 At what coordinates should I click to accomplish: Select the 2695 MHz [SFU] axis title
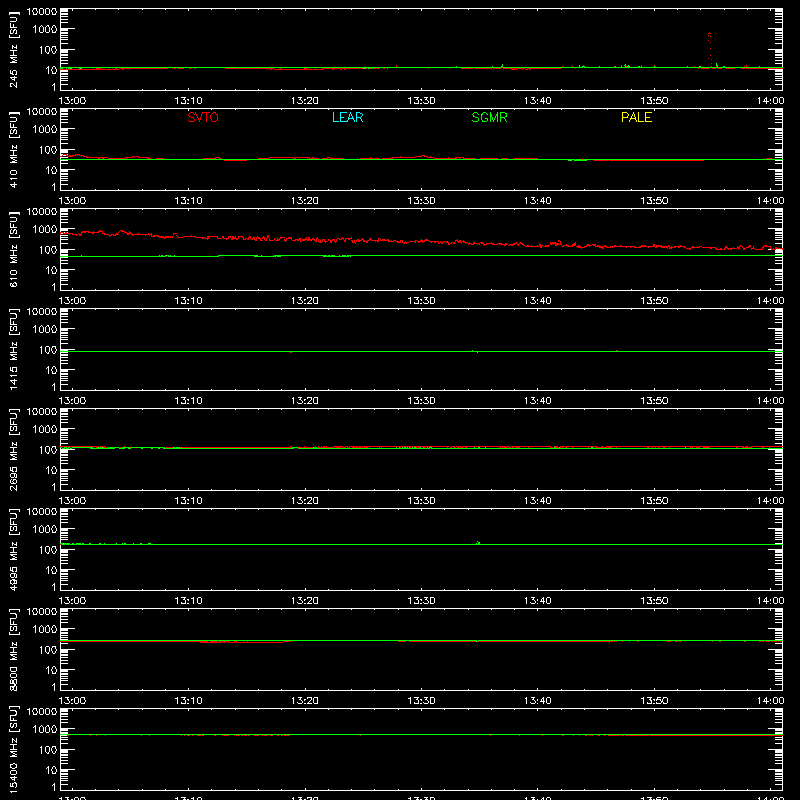click(x=13, y=449)
